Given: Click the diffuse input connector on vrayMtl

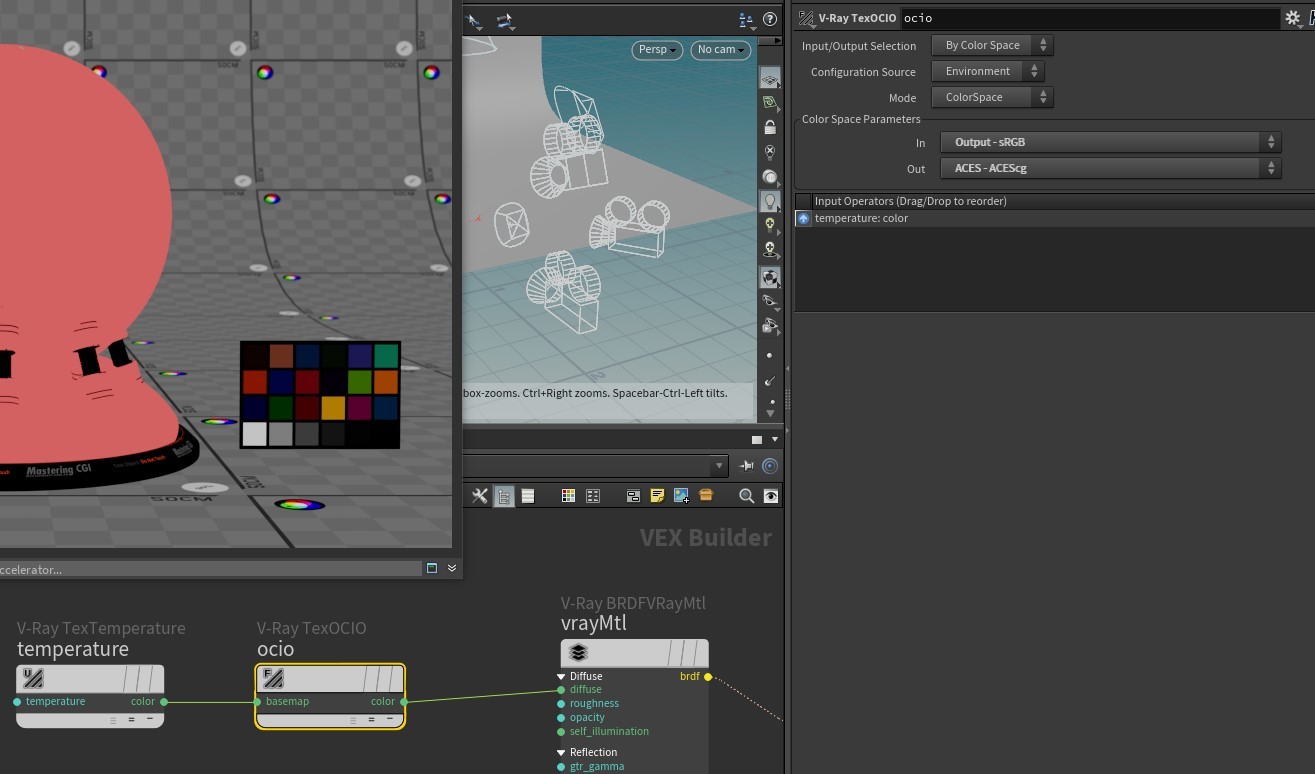Looking at the screenshot, I should pos(561,690).
